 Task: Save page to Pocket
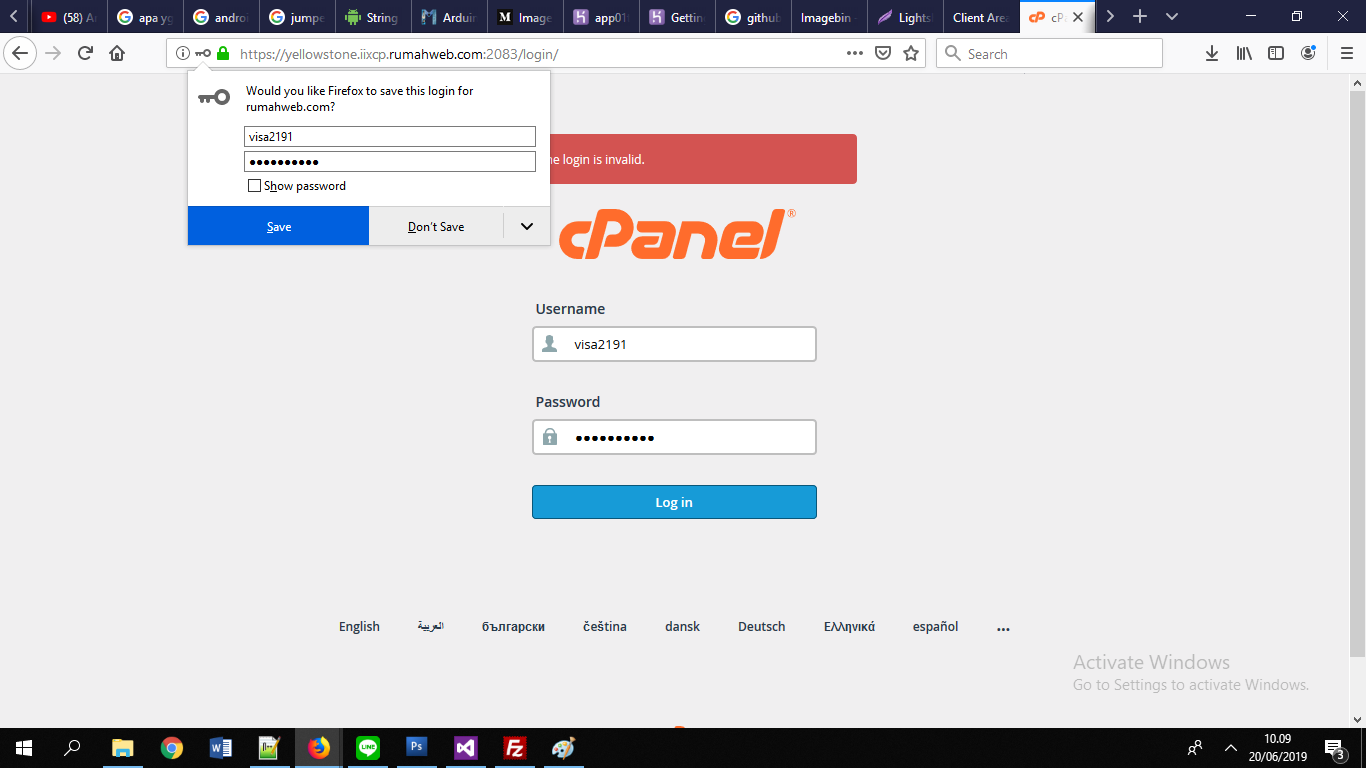883,54
